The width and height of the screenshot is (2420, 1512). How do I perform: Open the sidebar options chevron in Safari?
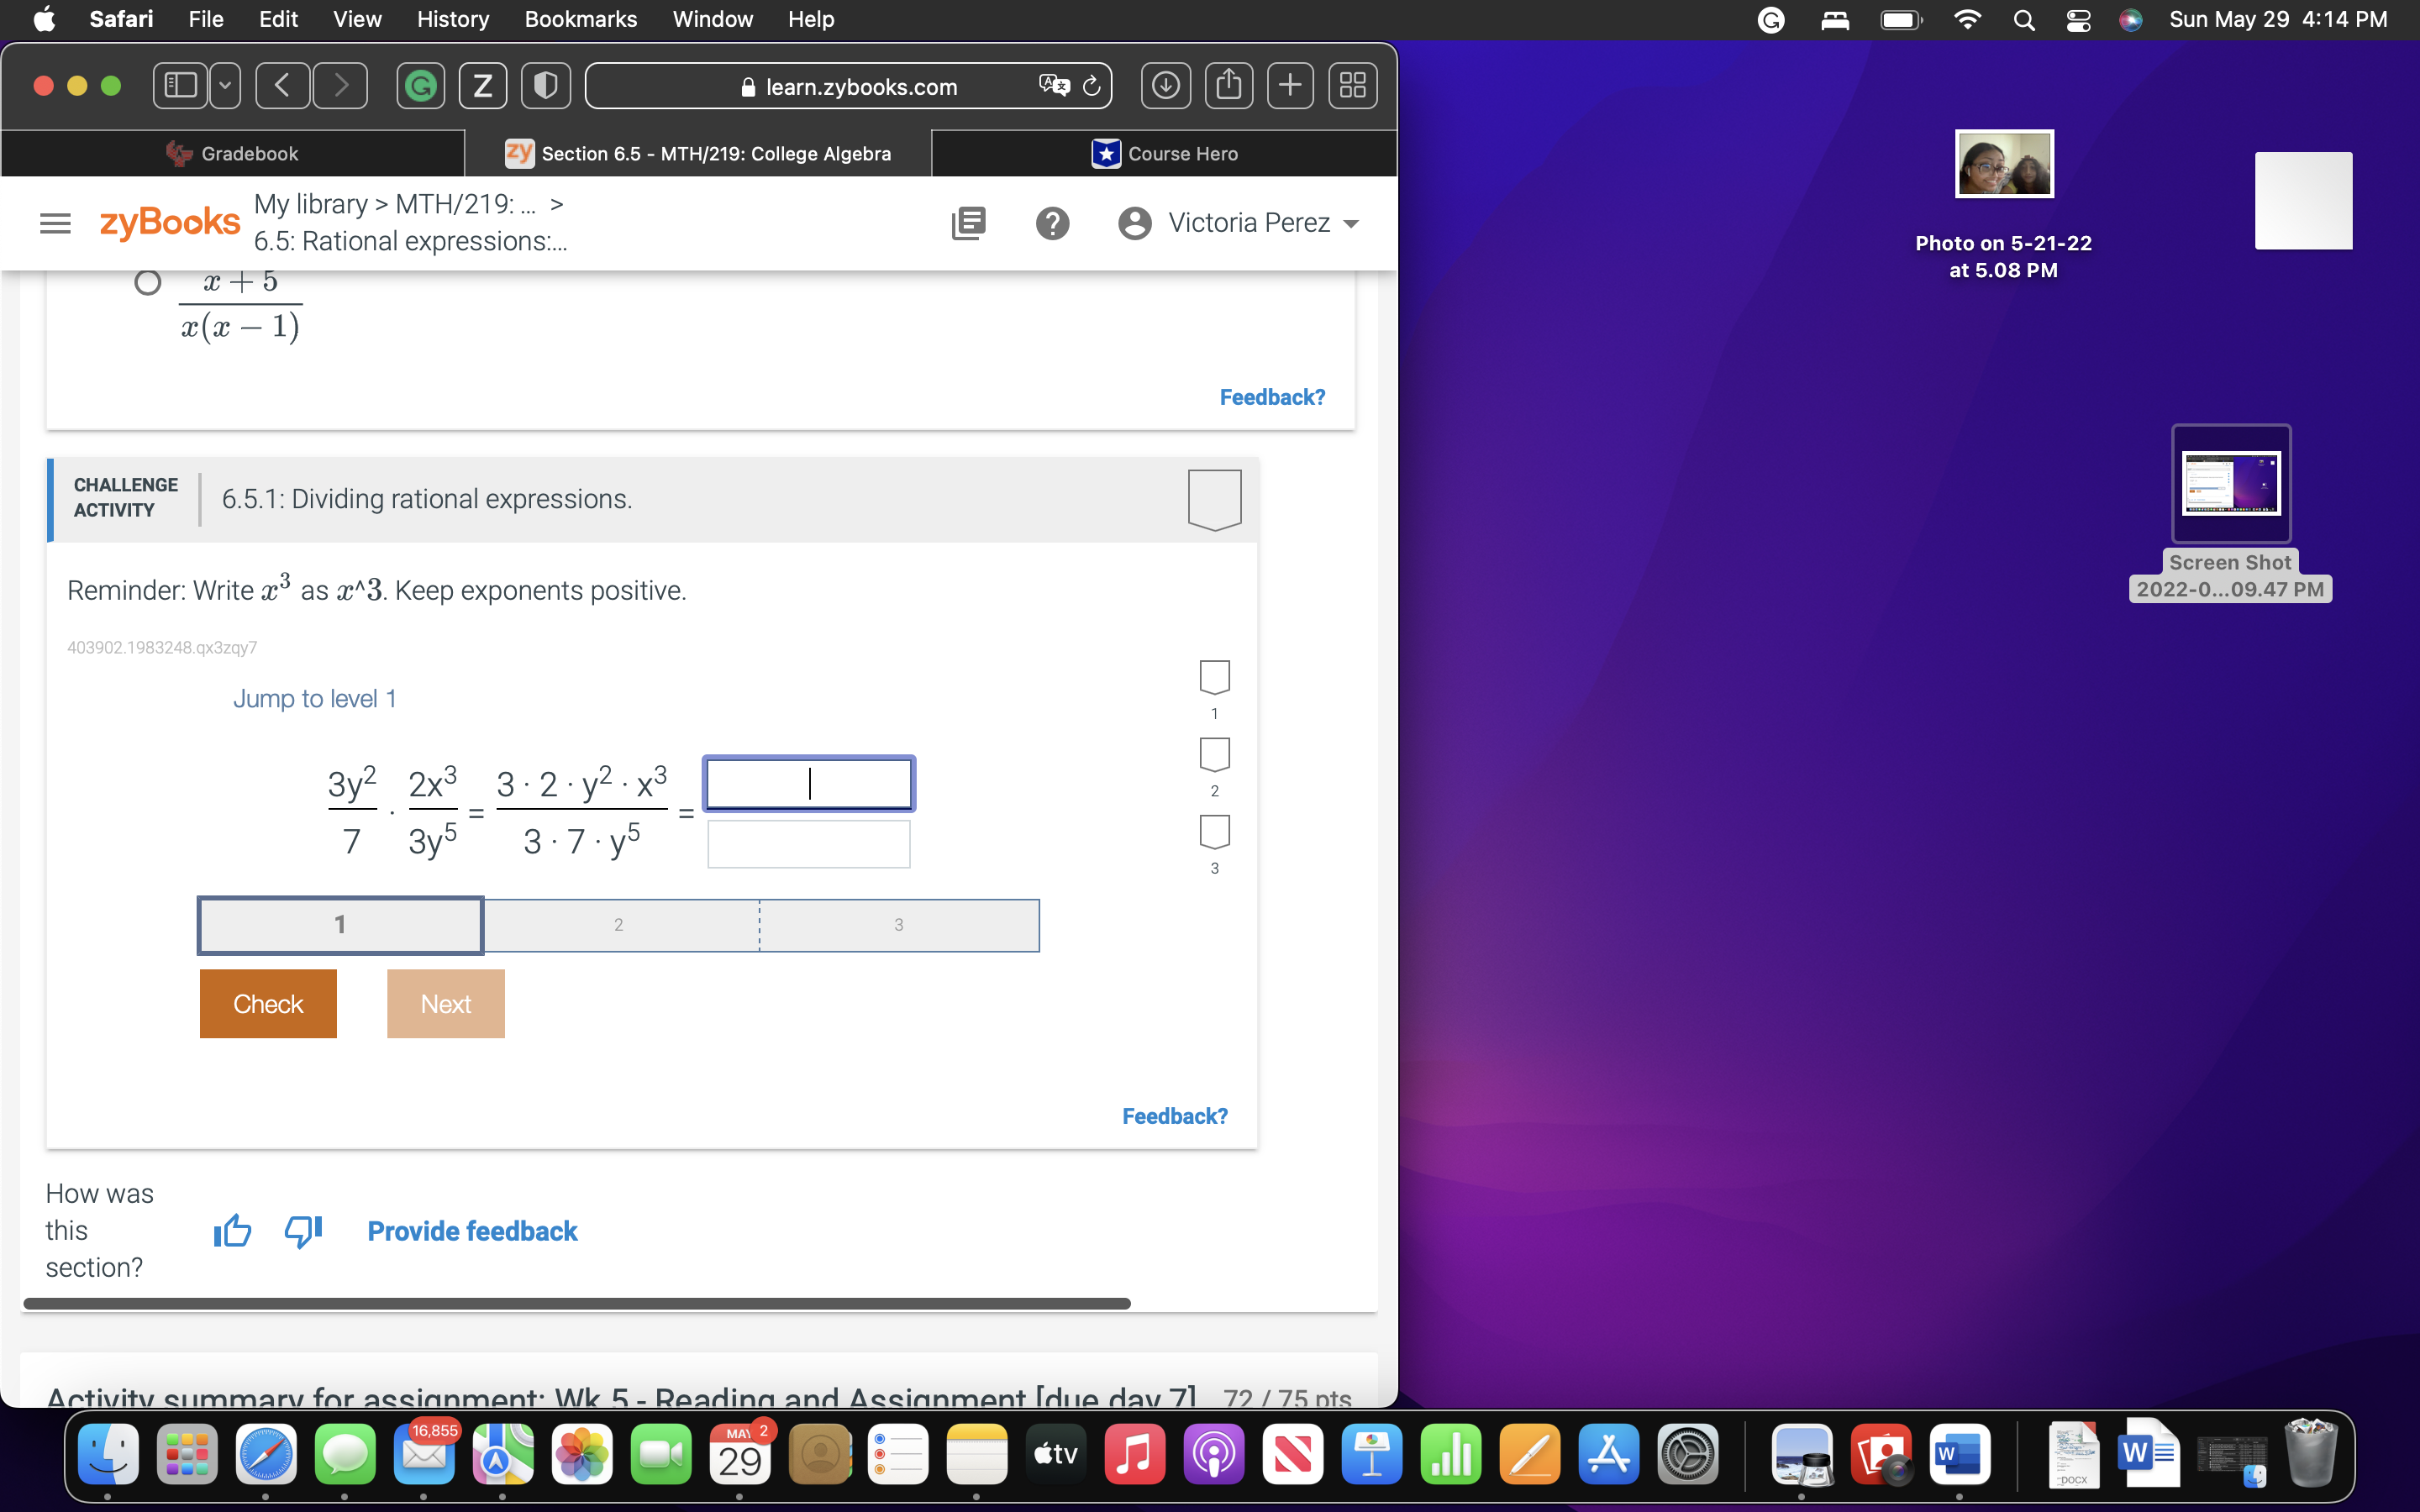[x=224, y=85]
